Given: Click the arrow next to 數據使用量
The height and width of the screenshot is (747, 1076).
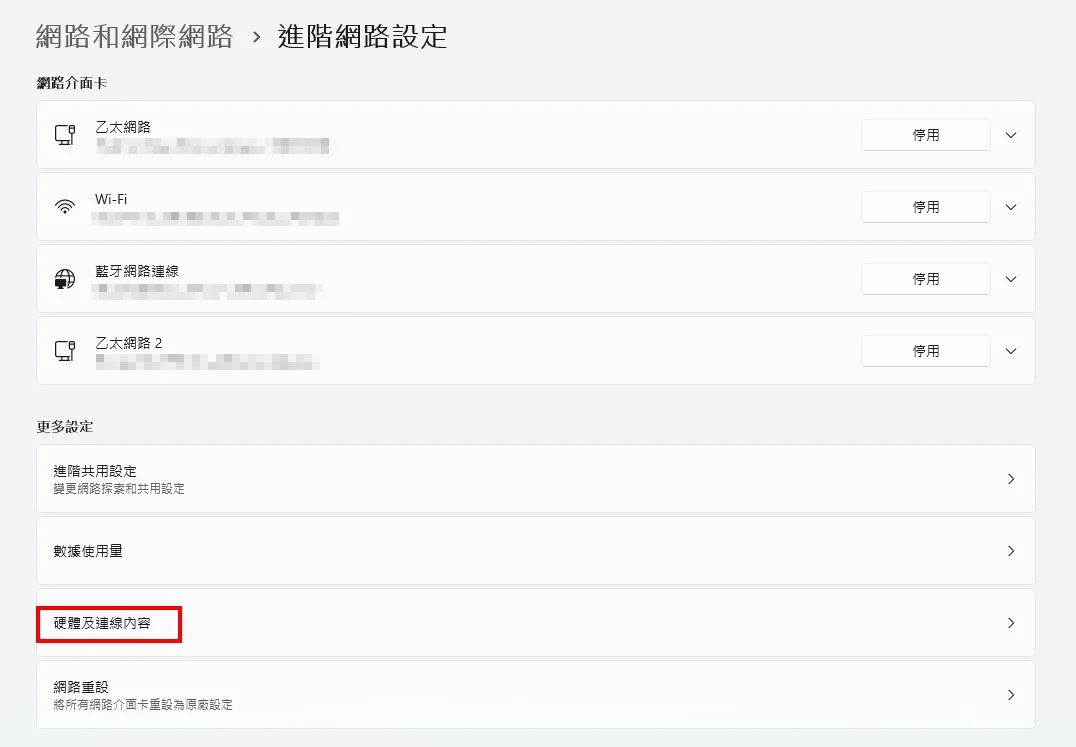Looking at the screenshot, I should click(x=1011, y=551).
